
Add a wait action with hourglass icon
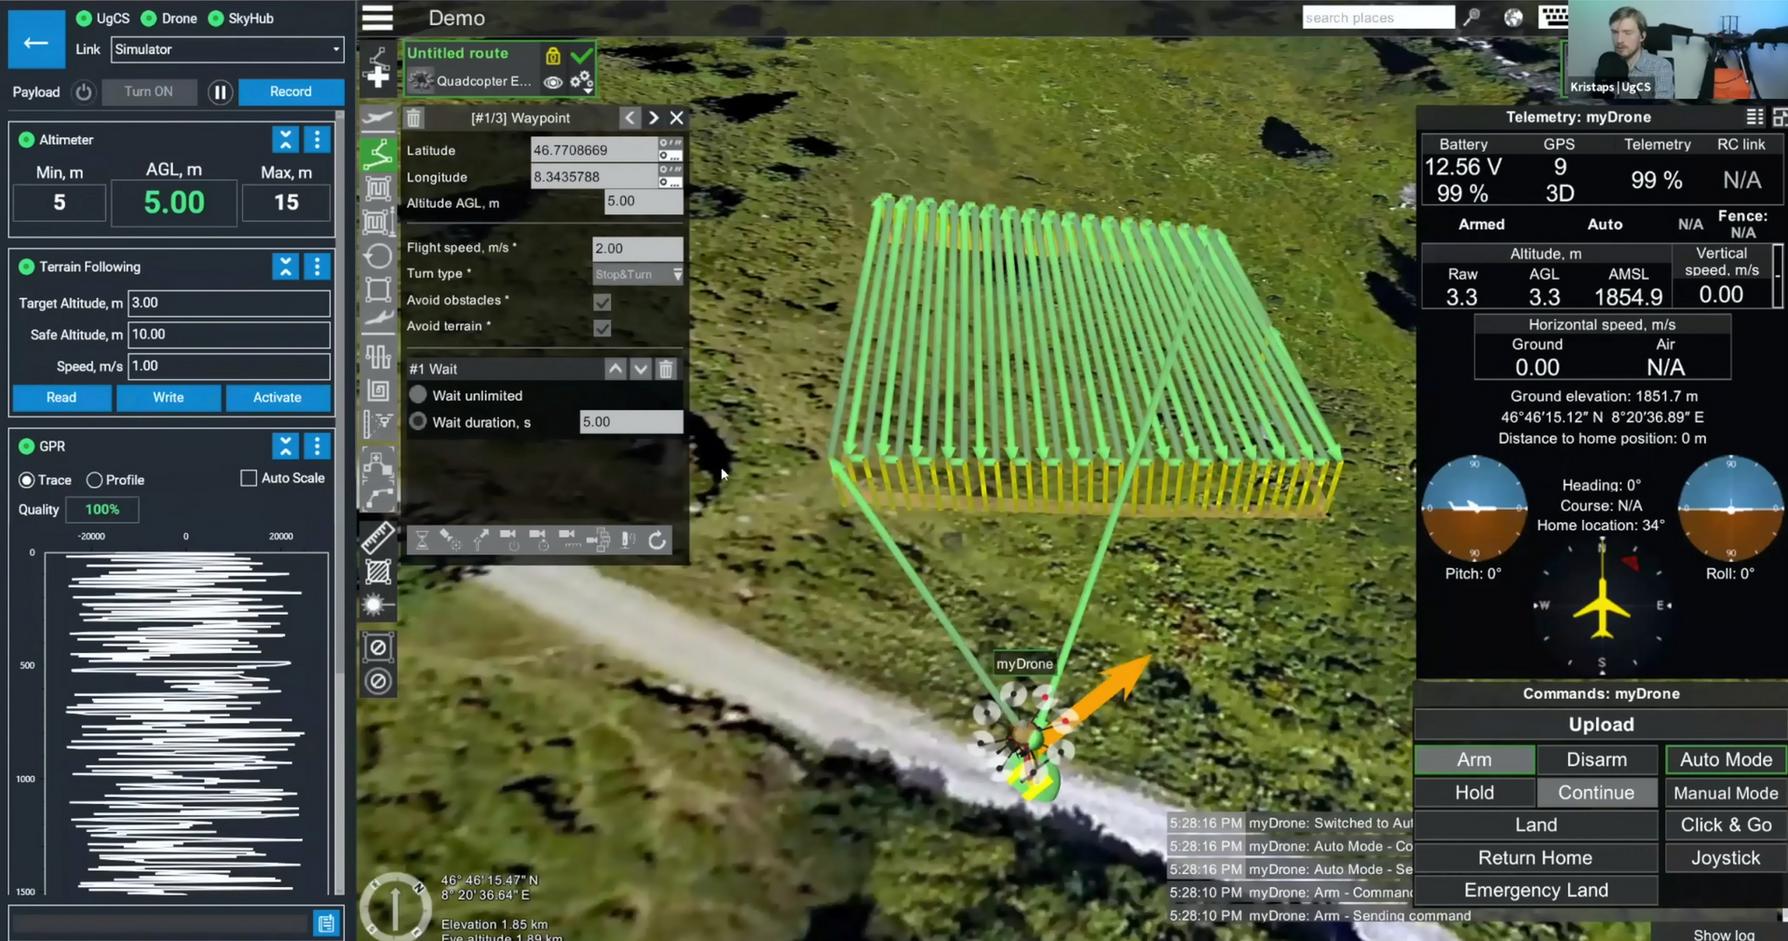pos(422,540)
